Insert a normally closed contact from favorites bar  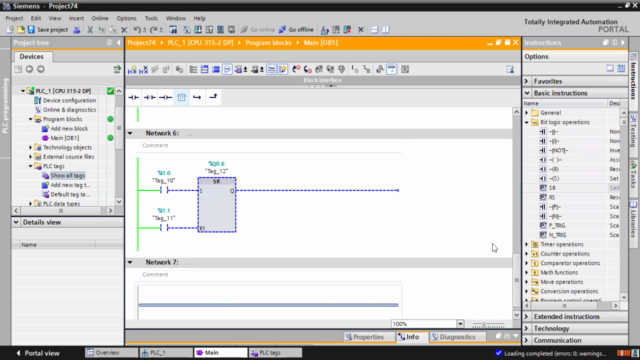[x=149, y=98]
